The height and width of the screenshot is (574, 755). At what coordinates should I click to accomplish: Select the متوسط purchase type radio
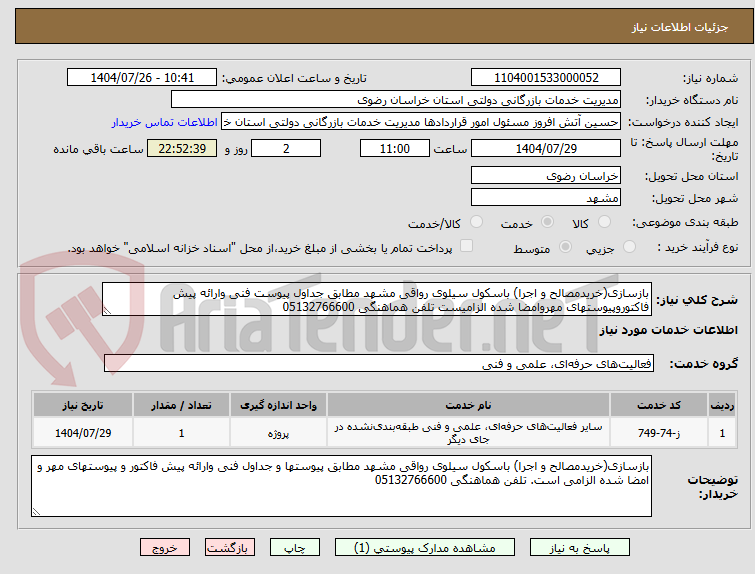click(565, 247)
